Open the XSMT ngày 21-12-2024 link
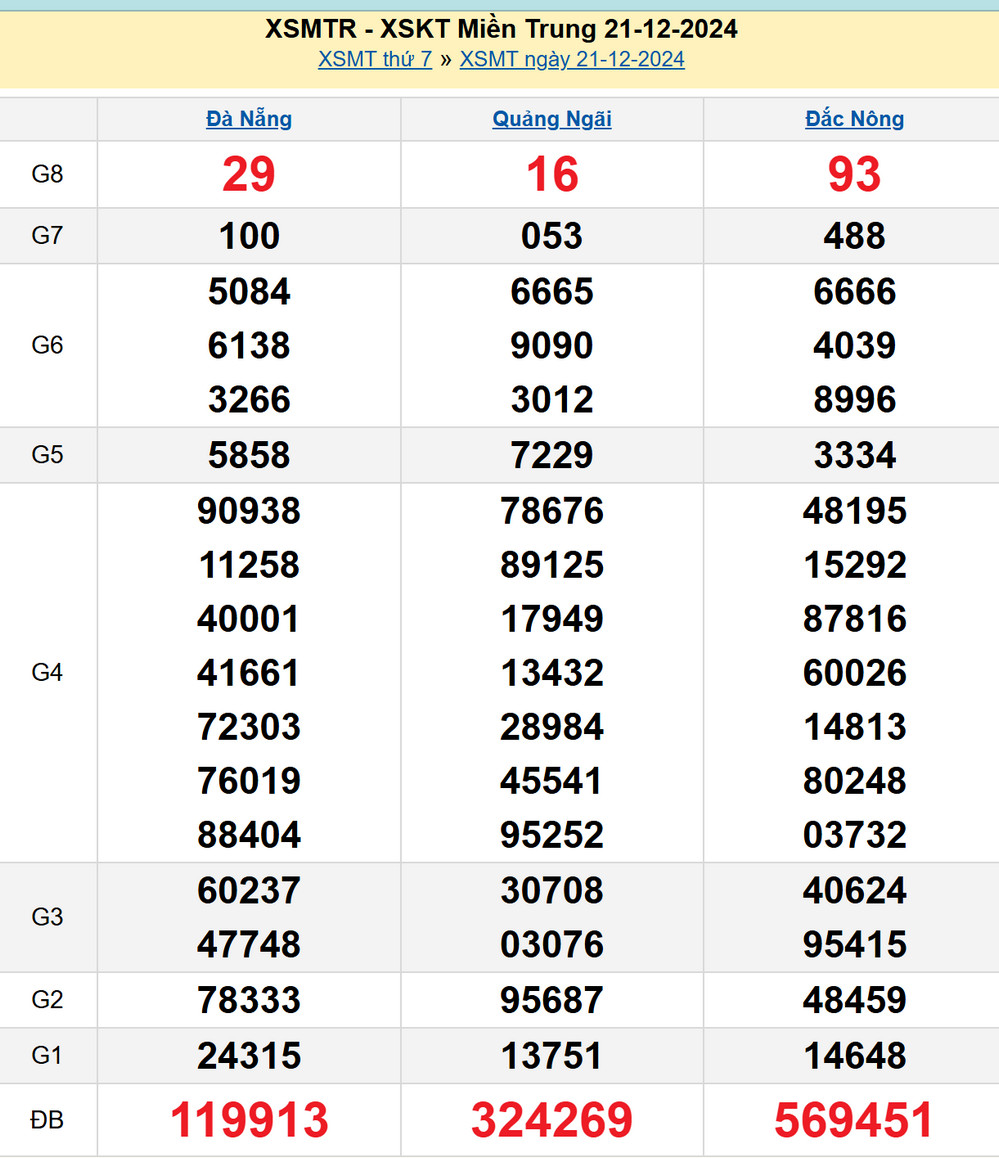 (x=572, y=59)
